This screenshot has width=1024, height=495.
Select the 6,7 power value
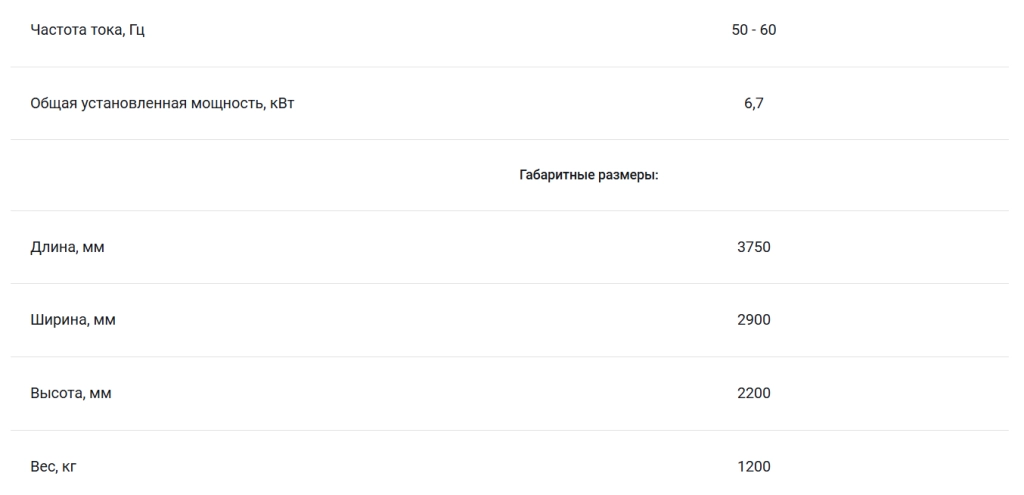(x=754, y=103)
